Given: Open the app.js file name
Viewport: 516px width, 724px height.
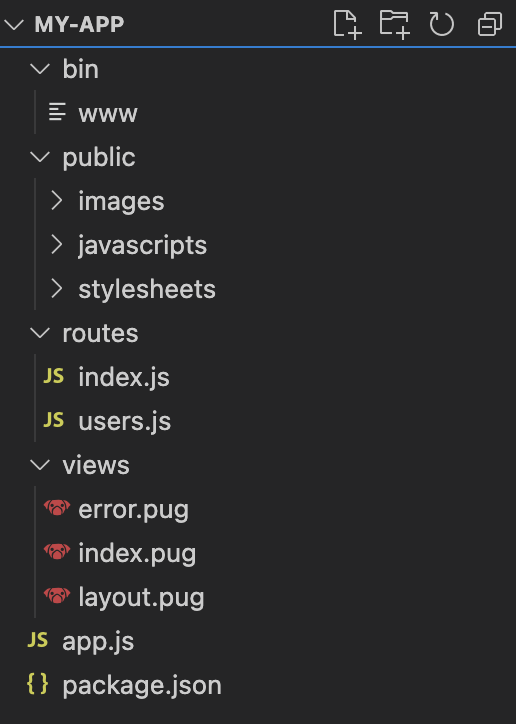Looking at the screenshot, I should tap(98, 642).
